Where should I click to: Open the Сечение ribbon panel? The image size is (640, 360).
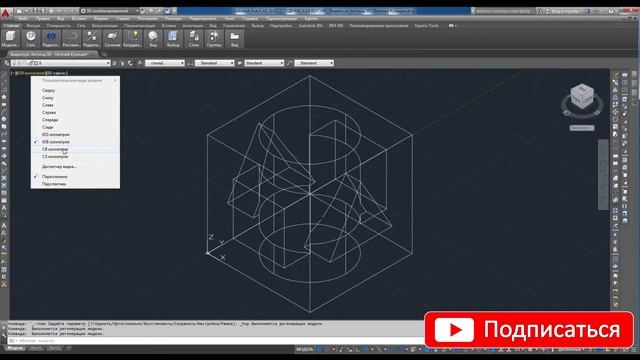[112, 39]
